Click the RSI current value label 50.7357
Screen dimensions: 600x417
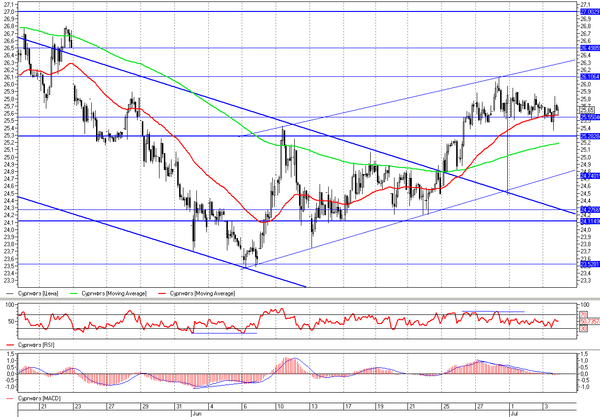point(590,321)
